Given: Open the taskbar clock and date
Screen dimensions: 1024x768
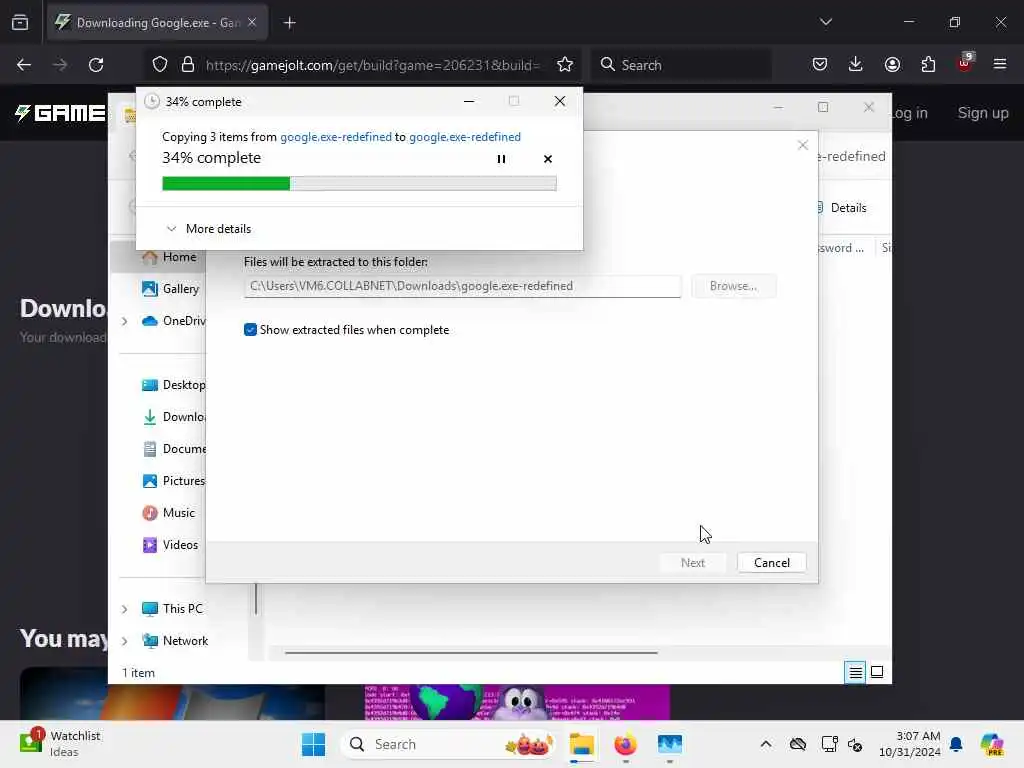Looking at the screenshot, I should (909, 744).
